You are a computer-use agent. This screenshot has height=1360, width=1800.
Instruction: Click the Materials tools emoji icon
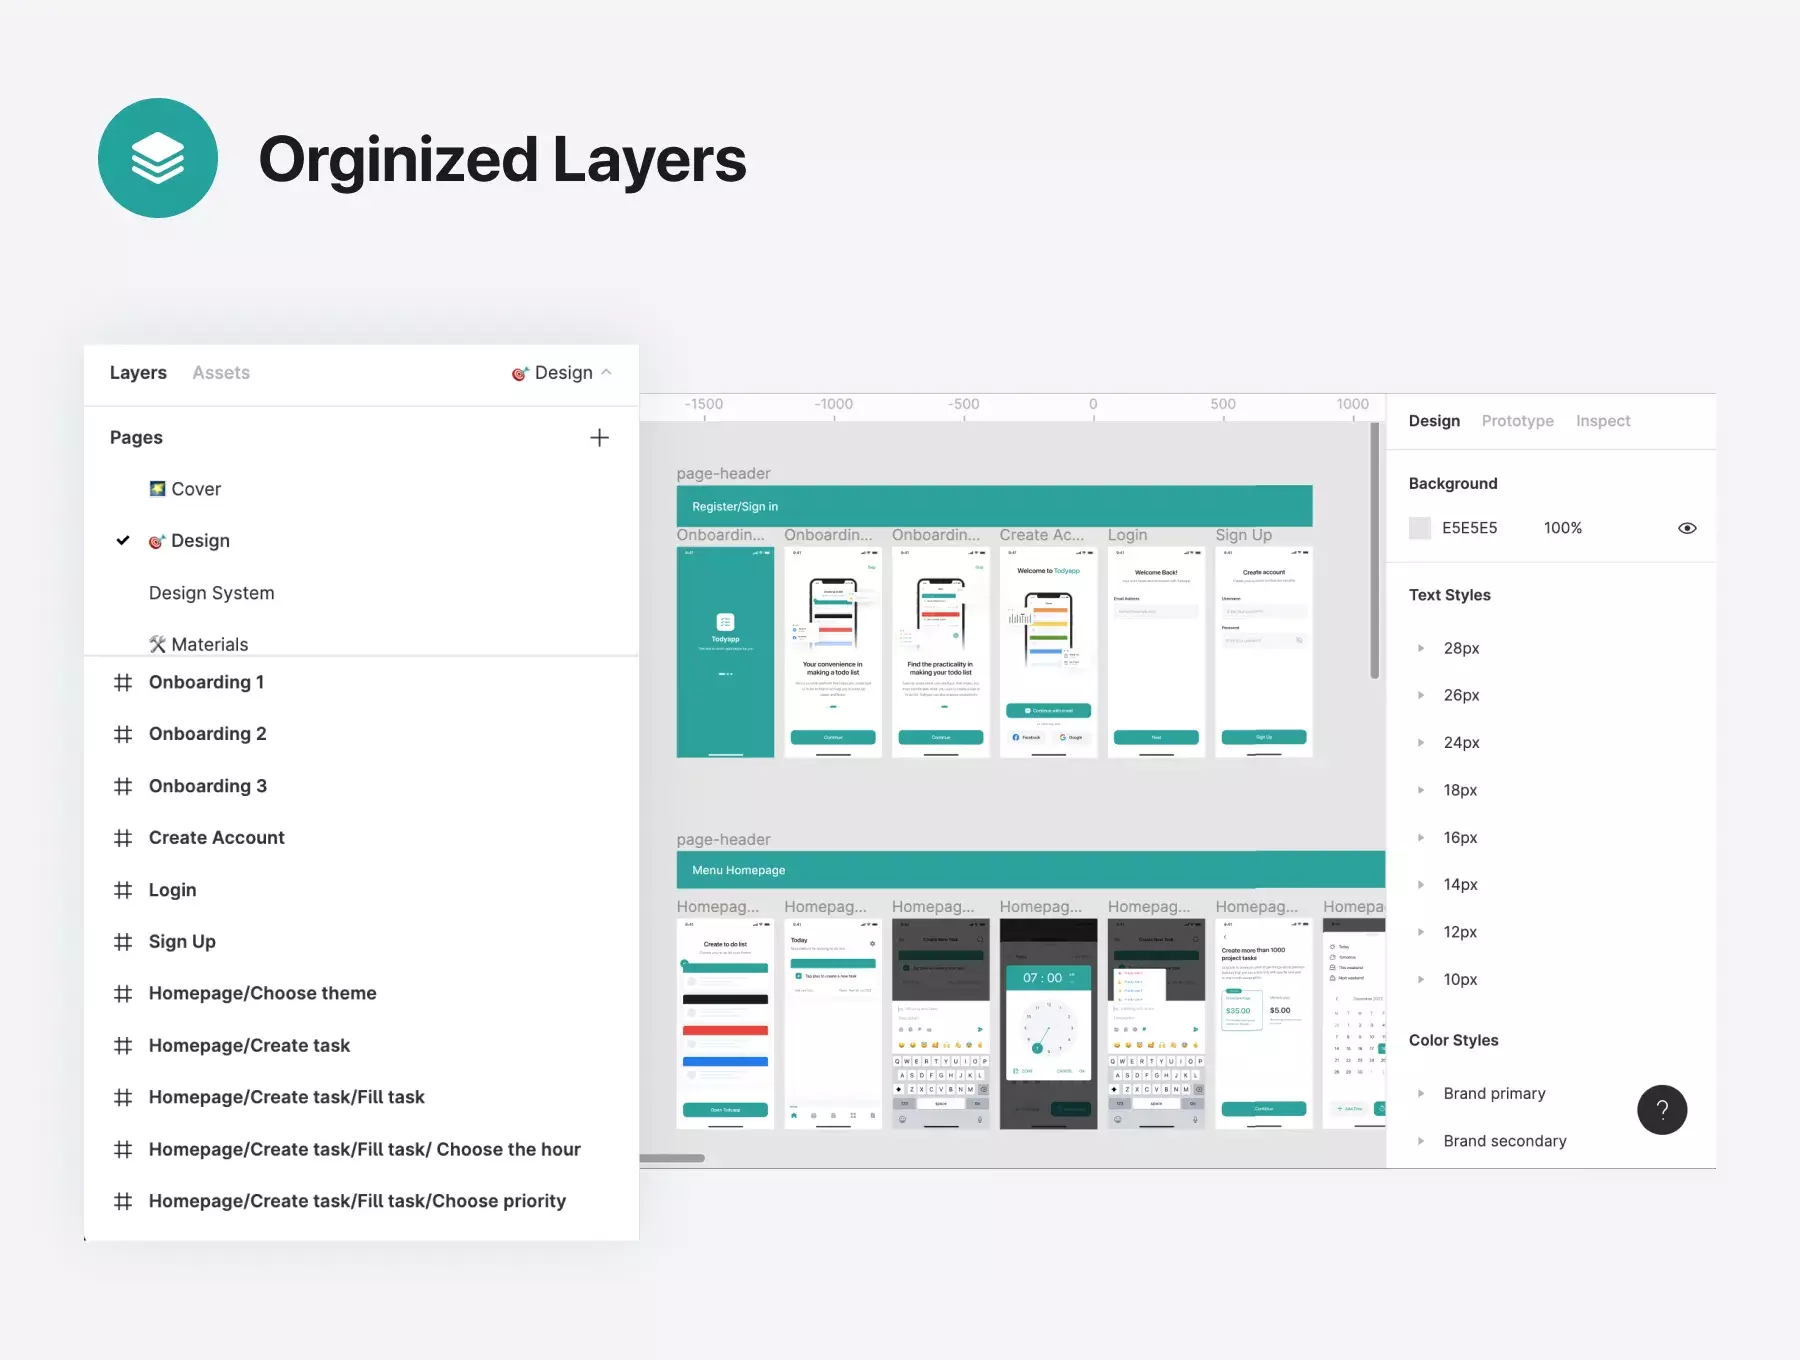point(157,644)
